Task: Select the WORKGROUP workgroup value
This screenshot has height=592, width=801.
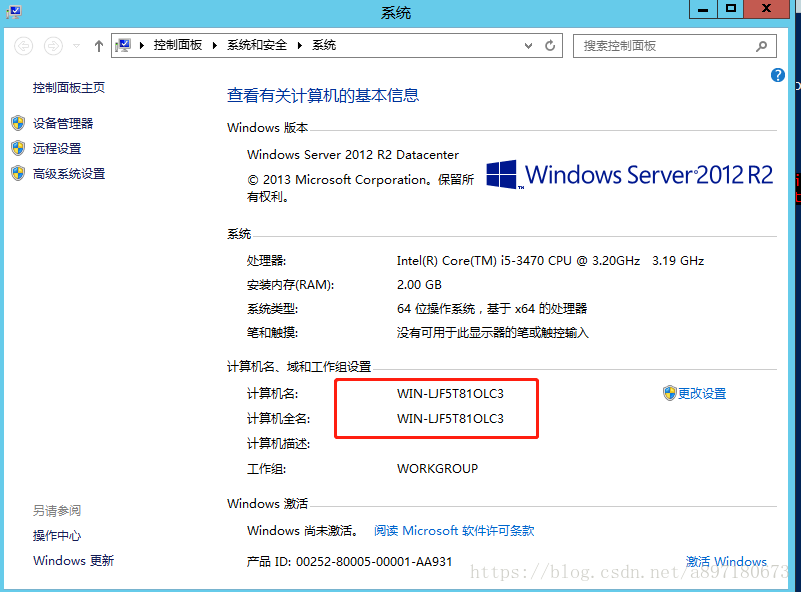Action: pos(437,469)
